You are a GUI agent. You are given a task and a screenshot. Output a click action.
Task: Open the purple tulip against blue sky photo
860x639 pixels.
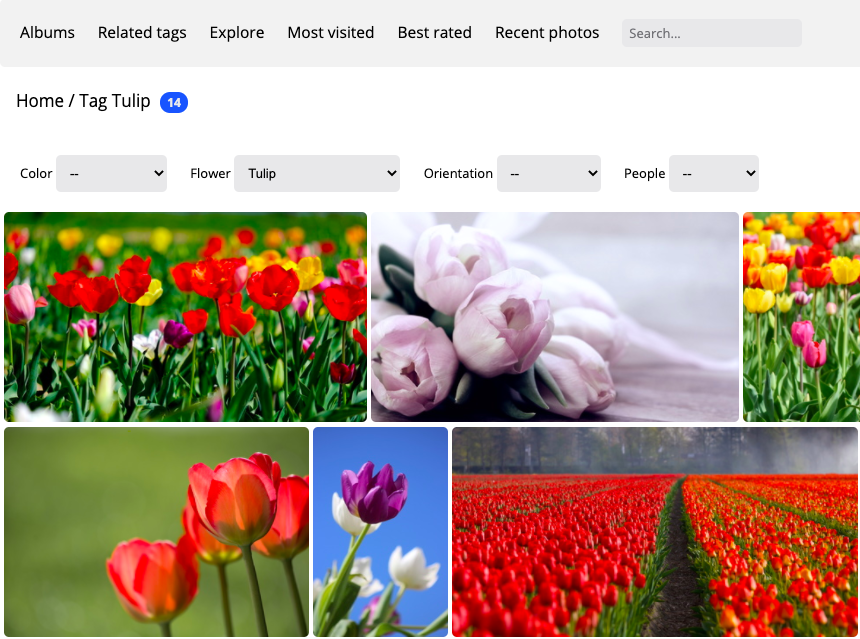[381, 532]
